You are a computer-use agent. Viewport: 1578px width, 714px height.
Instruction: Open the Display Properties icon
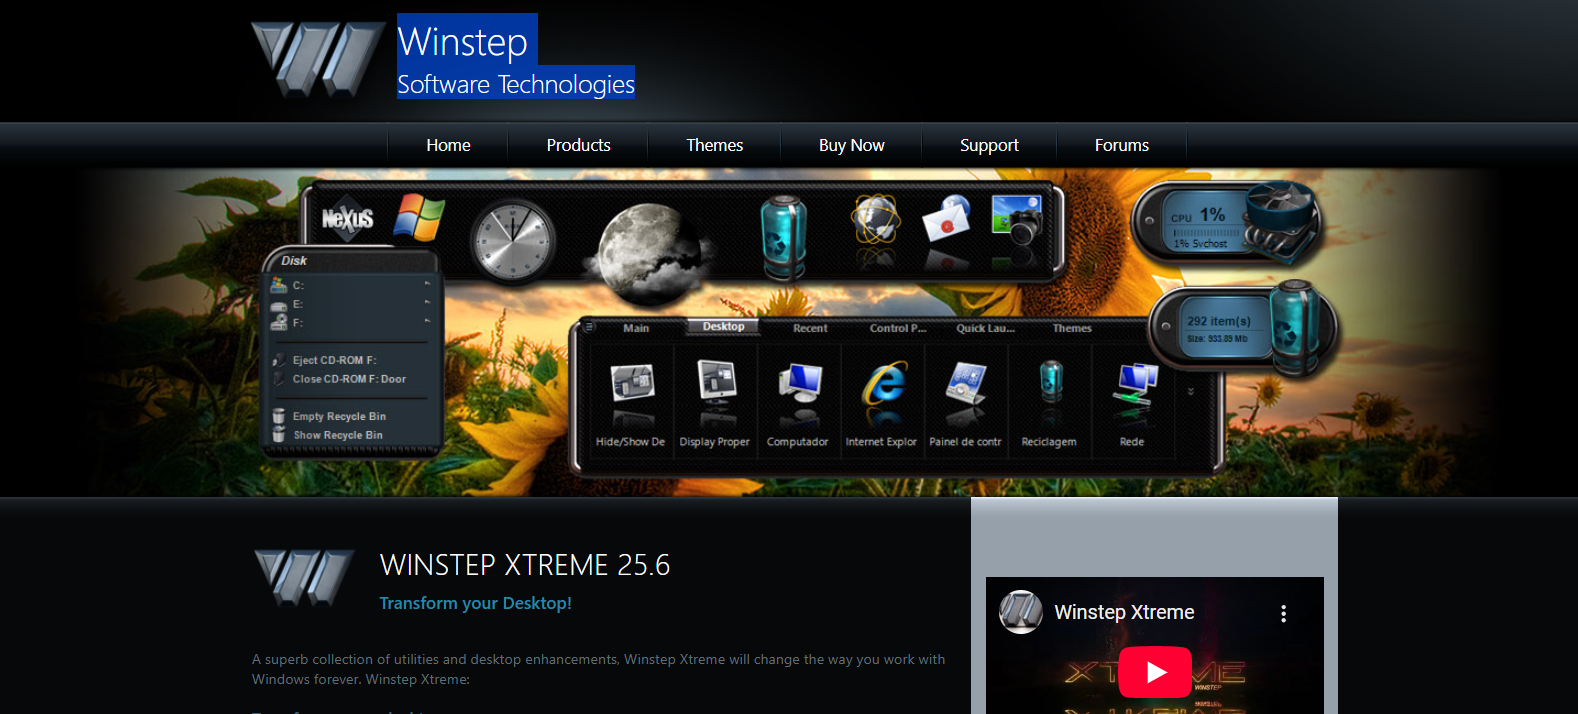[715, 382]
